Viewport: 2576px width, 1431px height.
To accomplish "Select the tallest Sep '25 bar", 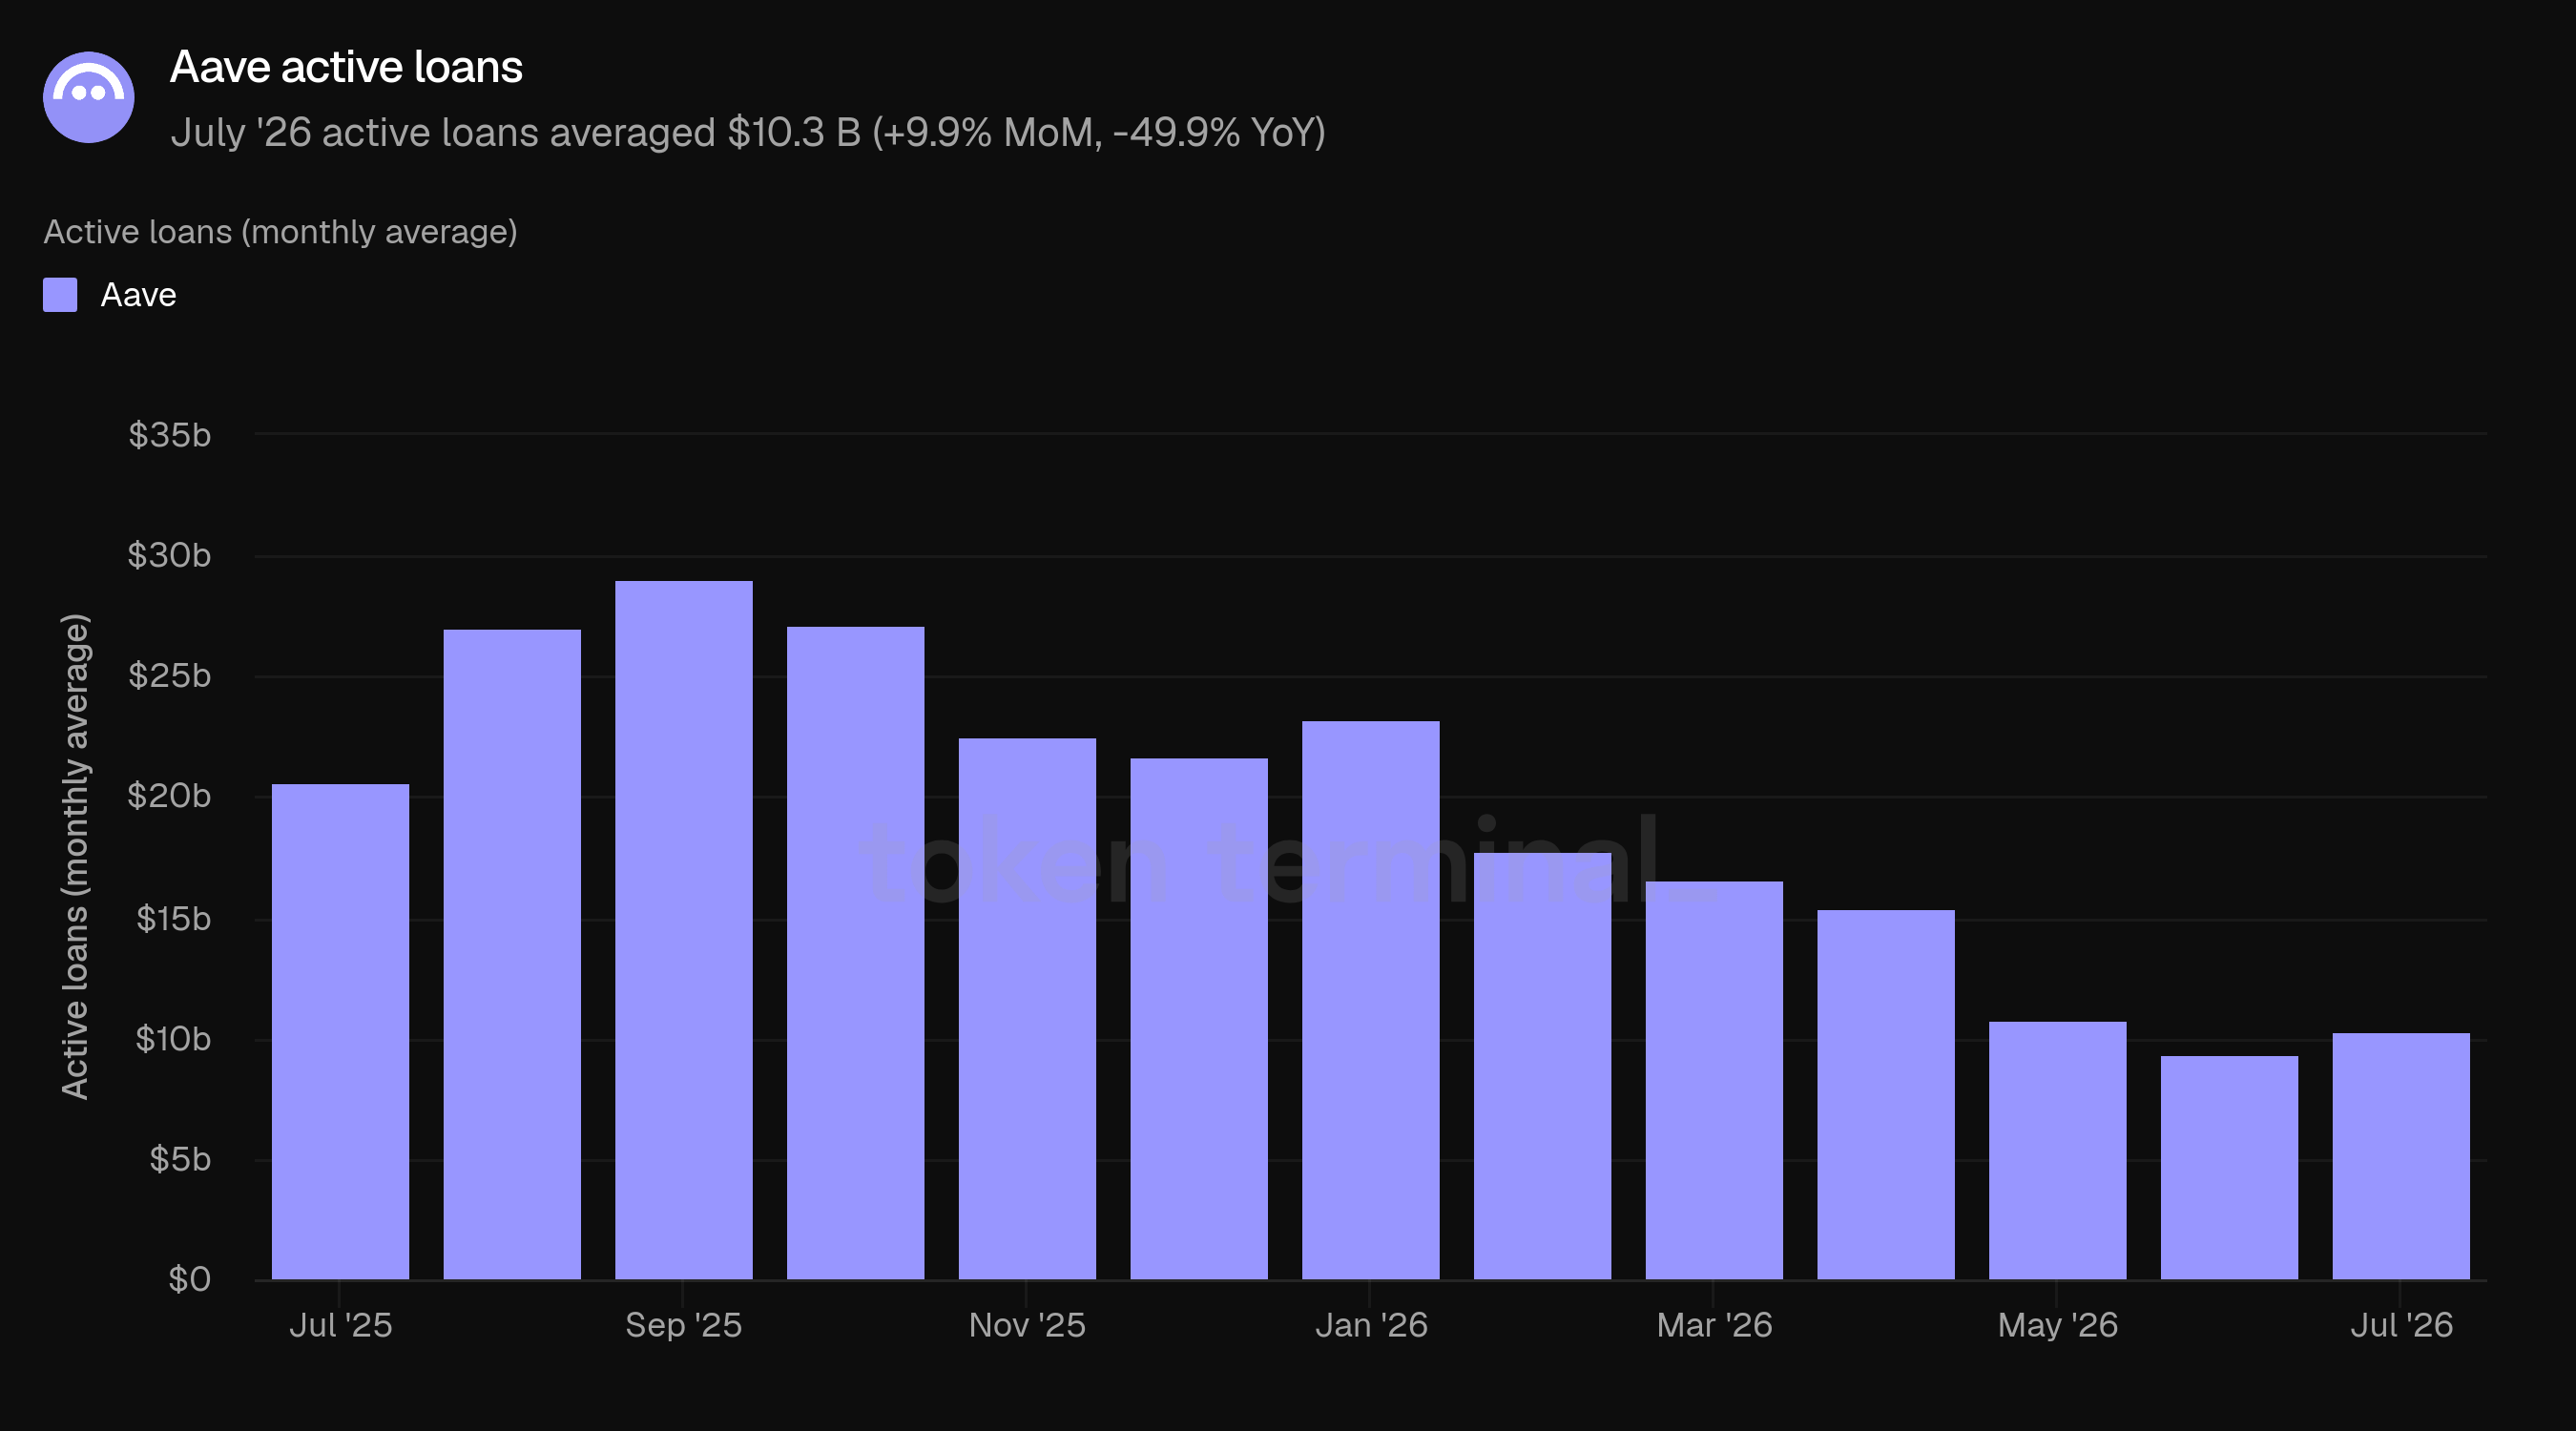I will pyautogui.click(x=684, y=930).
